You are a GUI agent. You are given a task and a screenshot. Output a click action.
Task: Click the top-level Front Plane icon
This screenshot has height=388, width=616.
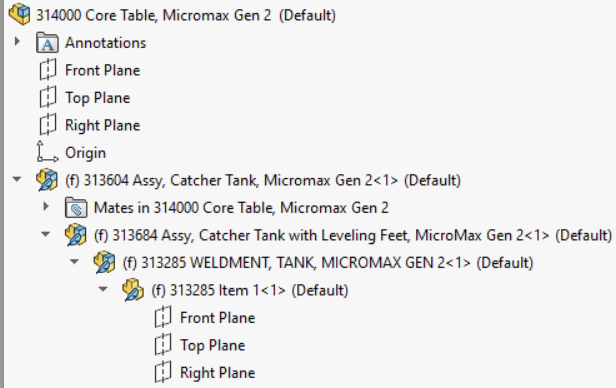48,70
